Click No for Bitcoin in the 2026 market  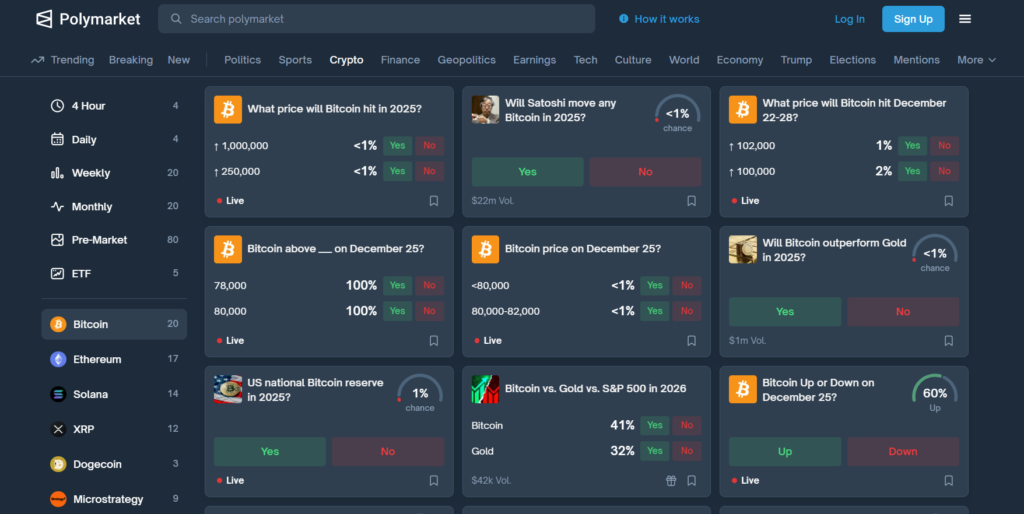pyautogui.click(x=687, y=425)
